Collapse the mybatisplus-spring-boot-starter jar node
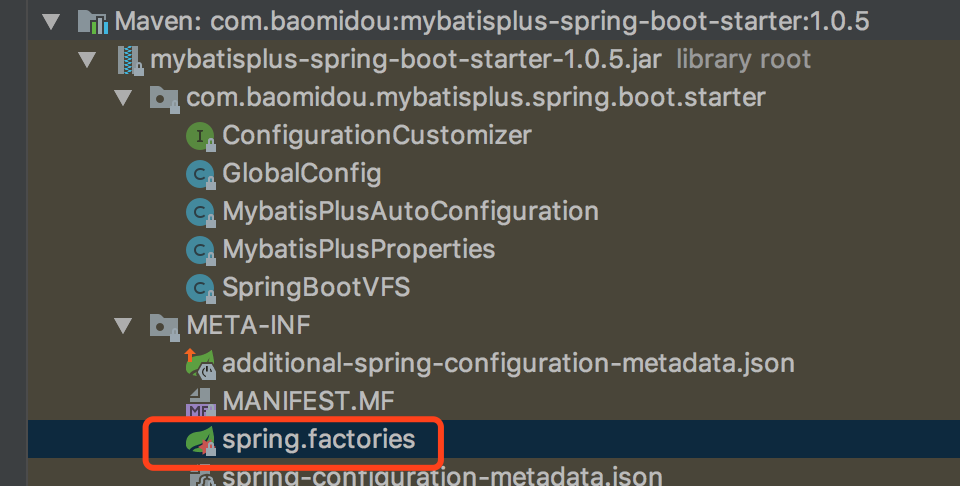 tap(89, 59)
